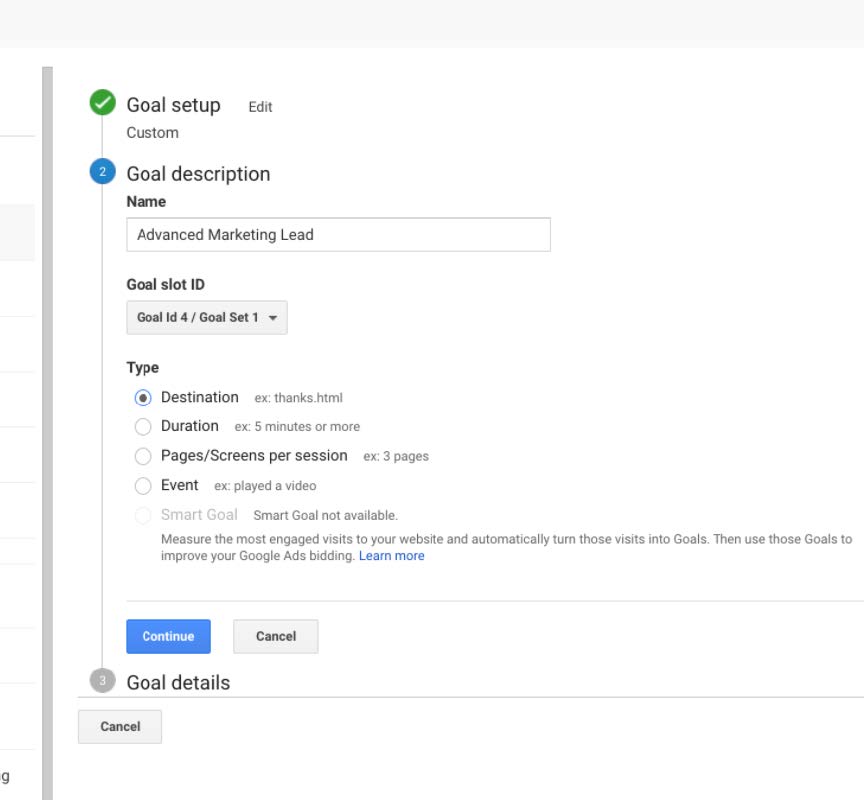
Task: Select the Destination radio button
Action: (x=143, y=398)
